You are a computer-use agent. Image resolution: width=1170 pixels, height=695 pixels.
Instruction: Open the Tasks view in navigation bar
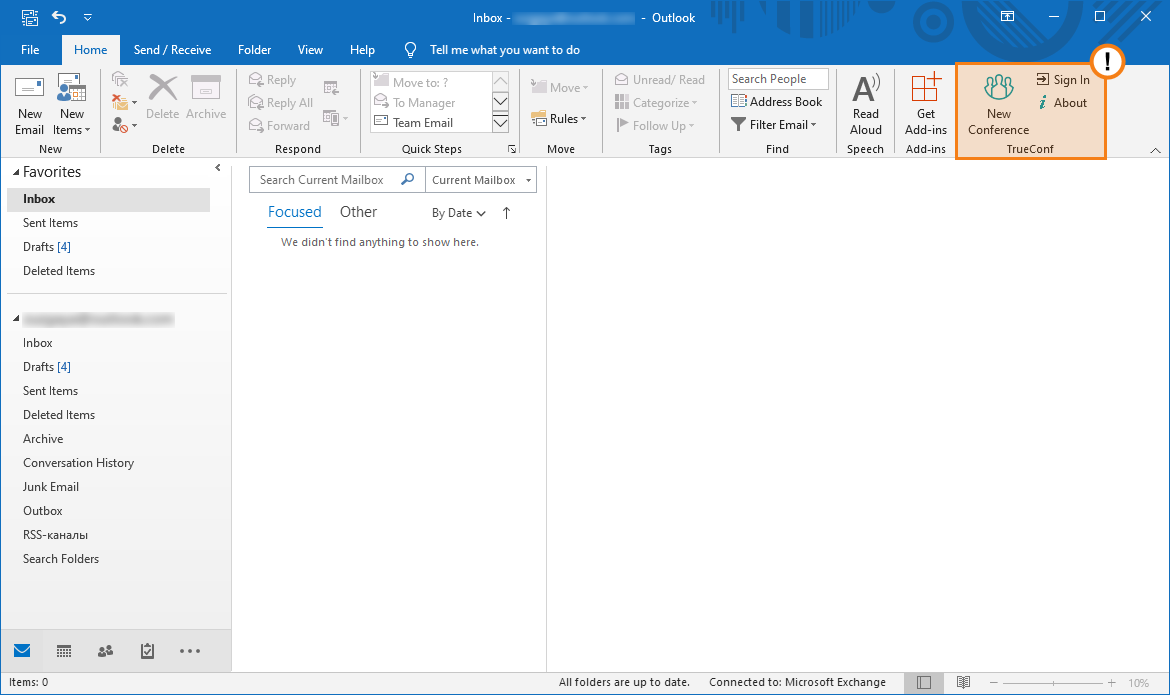coord(147,651)
